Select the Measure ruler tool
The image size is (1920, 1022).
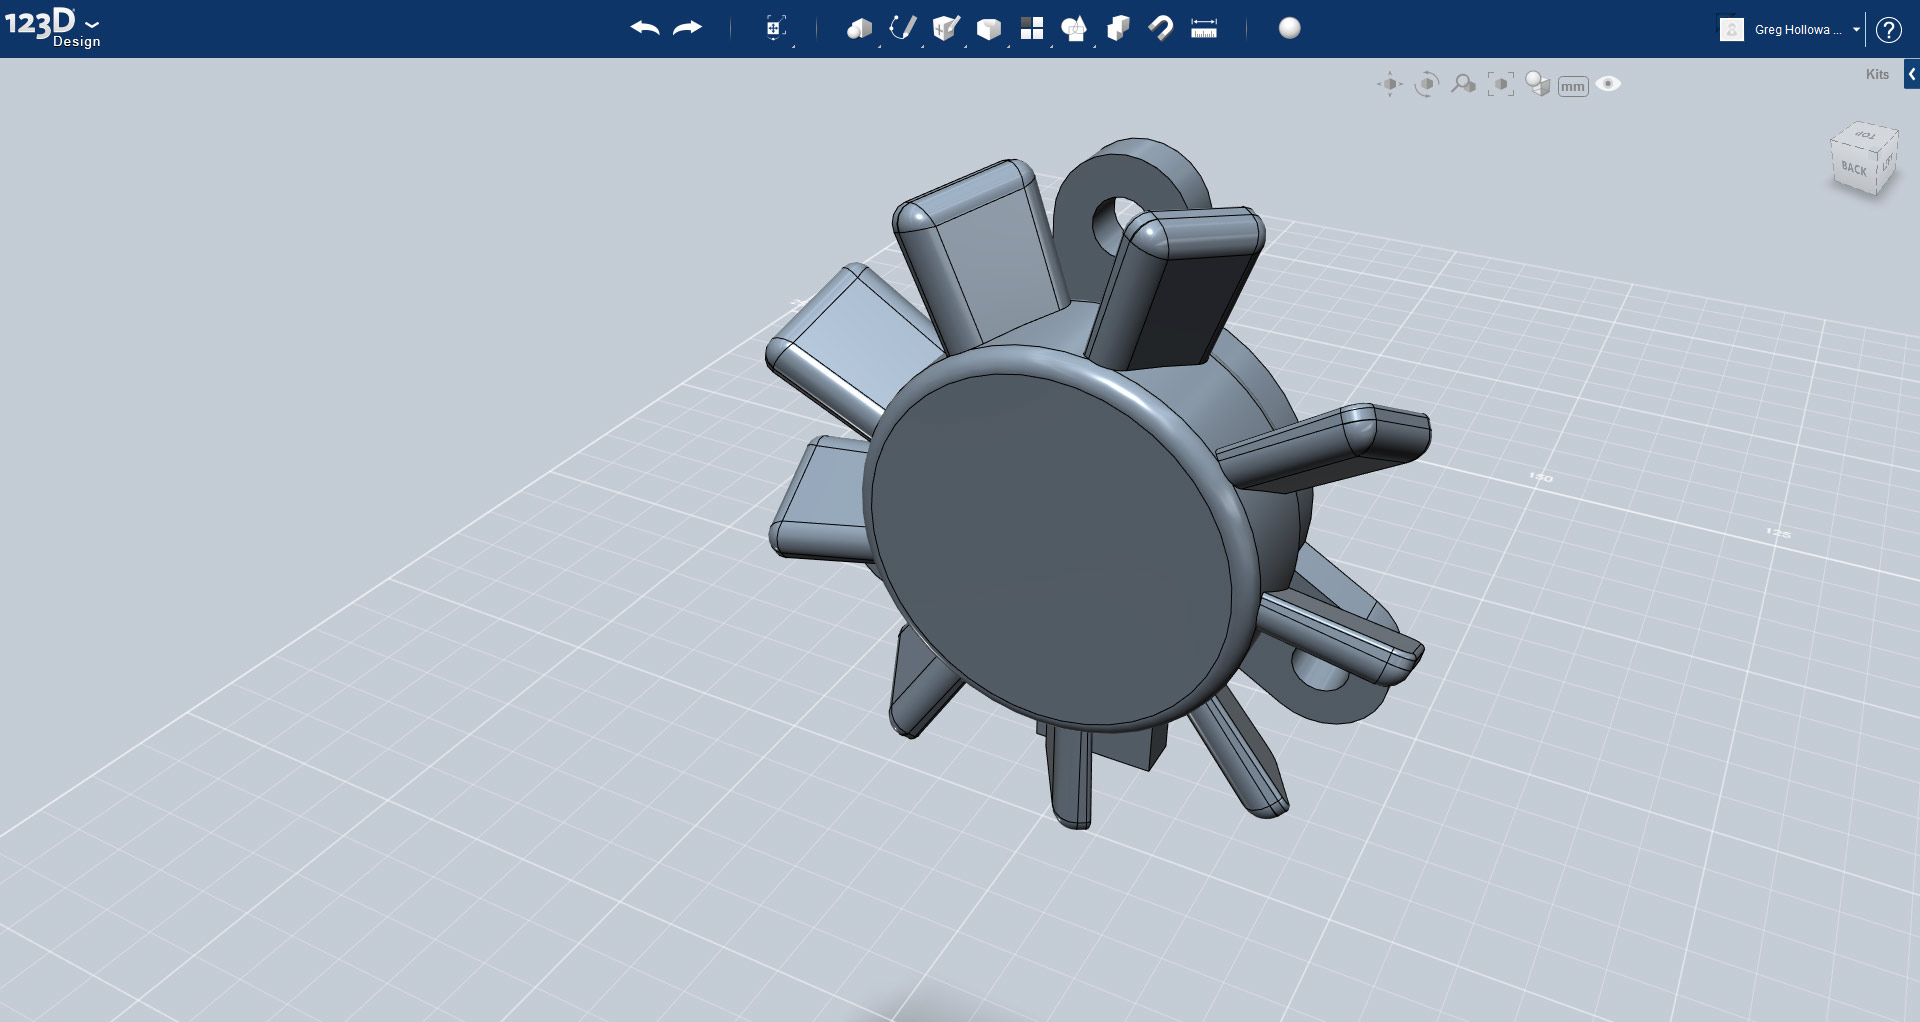coord(1204,28)
